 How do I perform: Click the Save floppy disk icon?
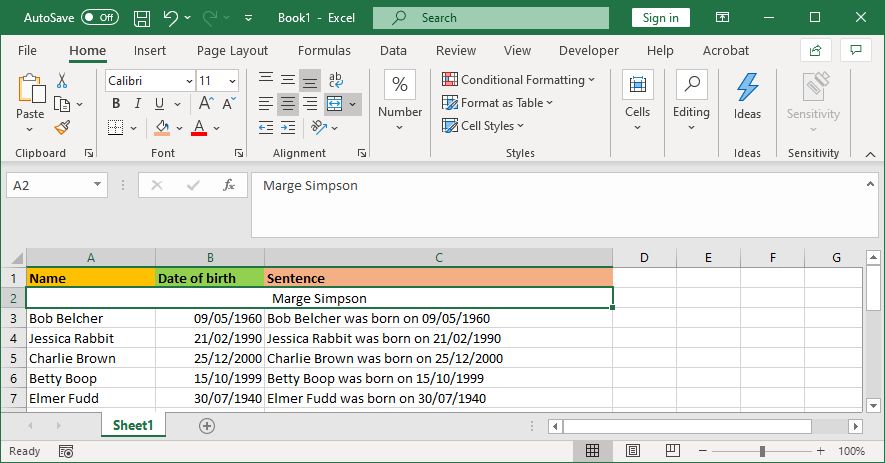coord(142,18)
